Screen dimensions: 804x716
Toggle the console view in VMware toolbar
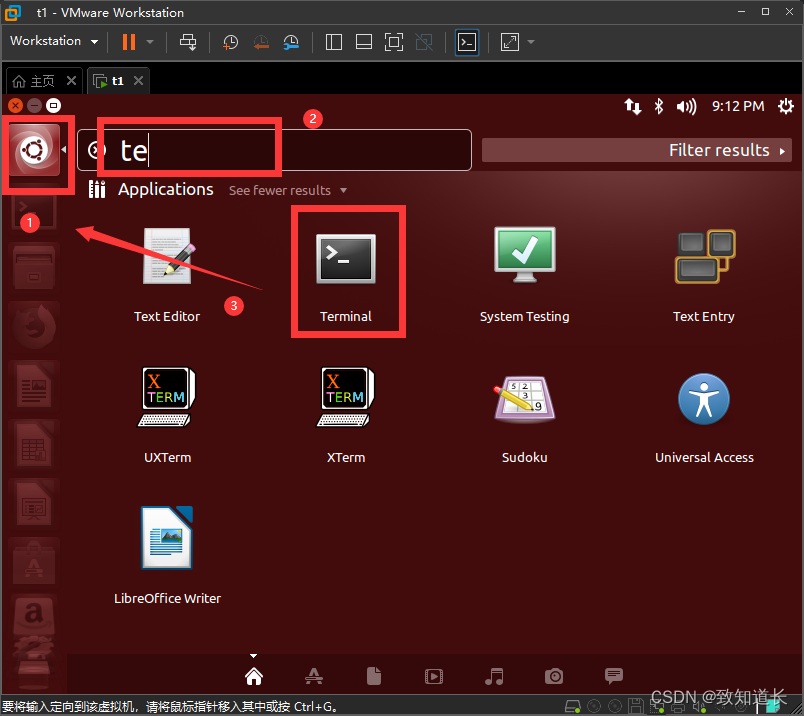[x=466, y=42]
